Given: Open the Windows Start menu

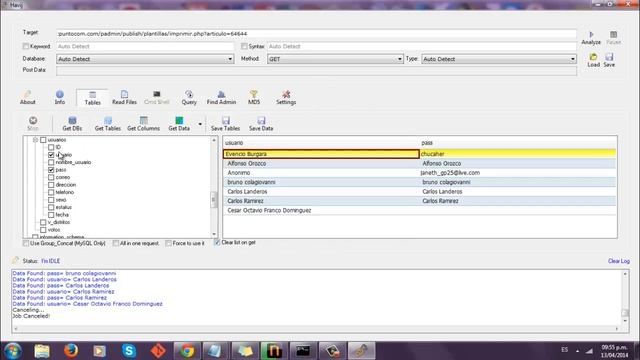Looking at the screenshot, I should click(x=13, y=351).
